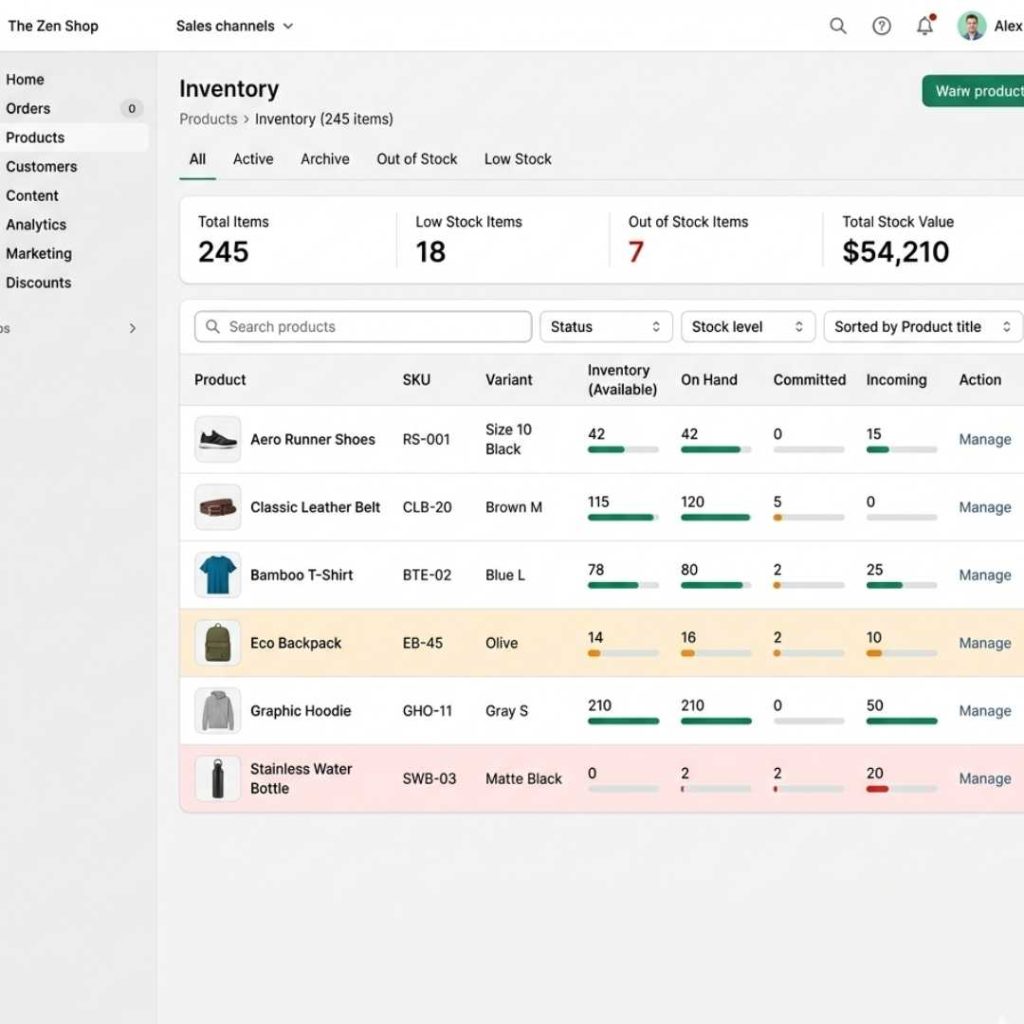Image resolution: width=1024 pixels, height=1024 pixels.
Task: Open the Status filter dropdown
Action: click(x=605, y=326)
